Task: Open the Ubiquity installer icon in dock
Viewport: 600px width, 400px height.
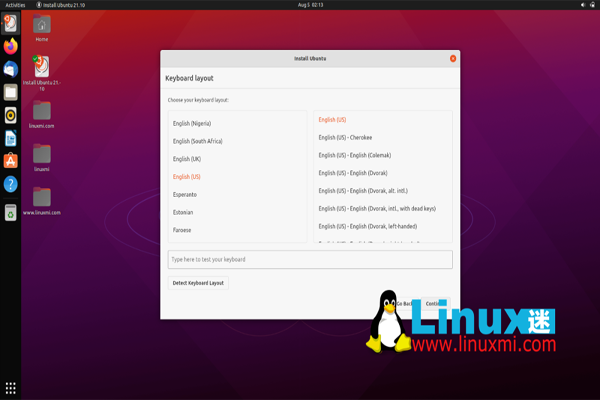Action: (x=10, y=23)
